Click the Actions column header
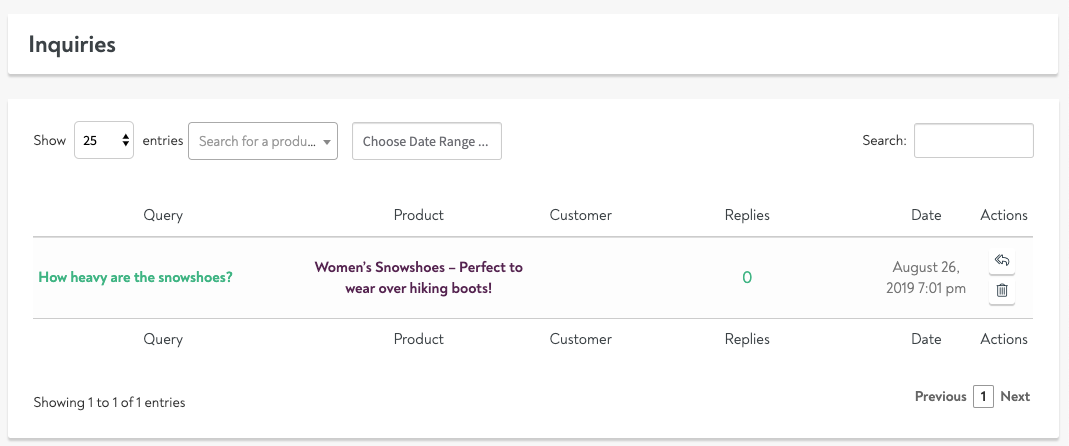The width and height of the screenshot is (1069, 446). (x=1004, y=215)
